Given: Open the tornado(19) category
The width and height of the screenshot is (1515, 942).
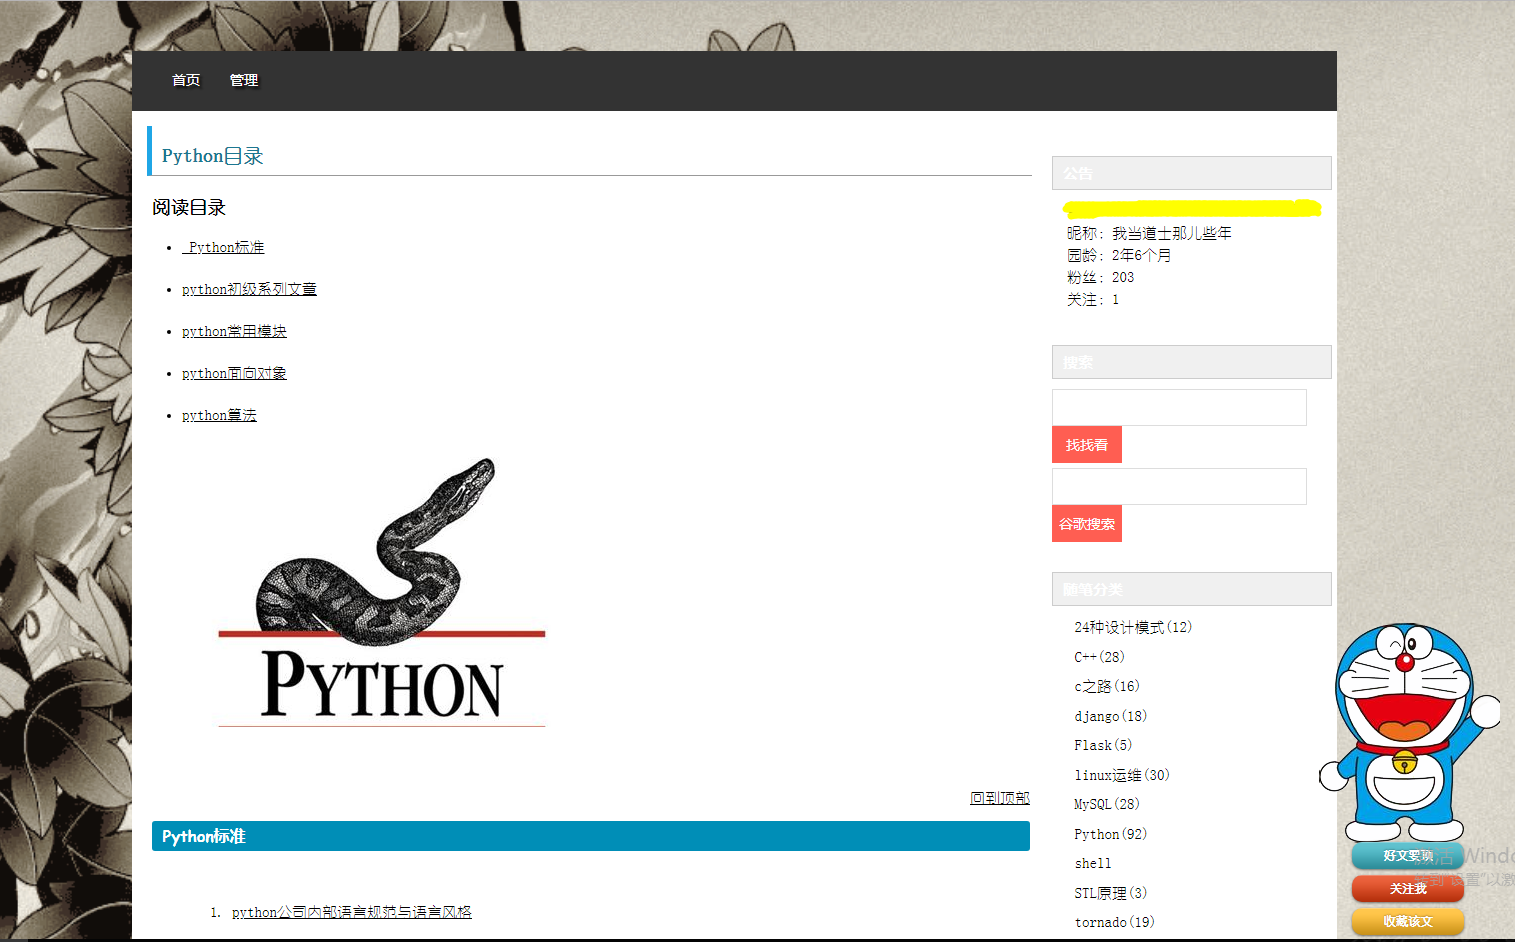Looking at the screenshot, I should (1114, 922).
